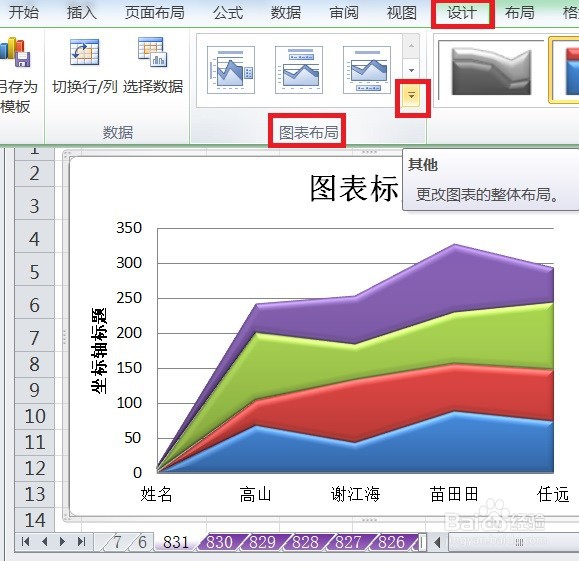Screen dimensions: 579x561
Task: Switch to the 页面布局 tab
Action: point(155,13)
